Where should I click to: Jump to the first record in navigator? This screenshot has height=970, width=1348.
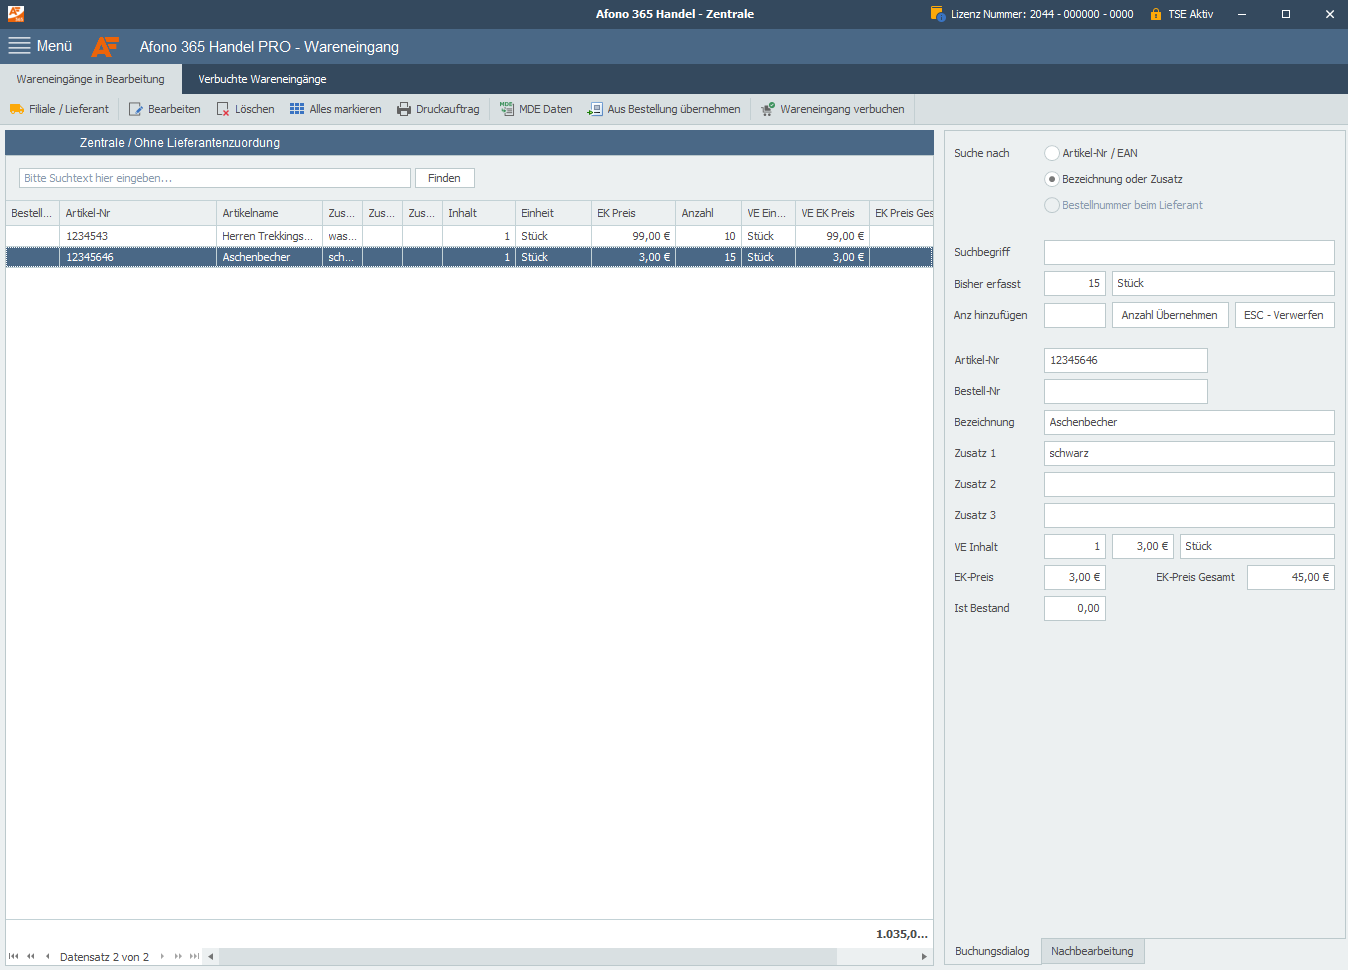(x=14, y=957)
